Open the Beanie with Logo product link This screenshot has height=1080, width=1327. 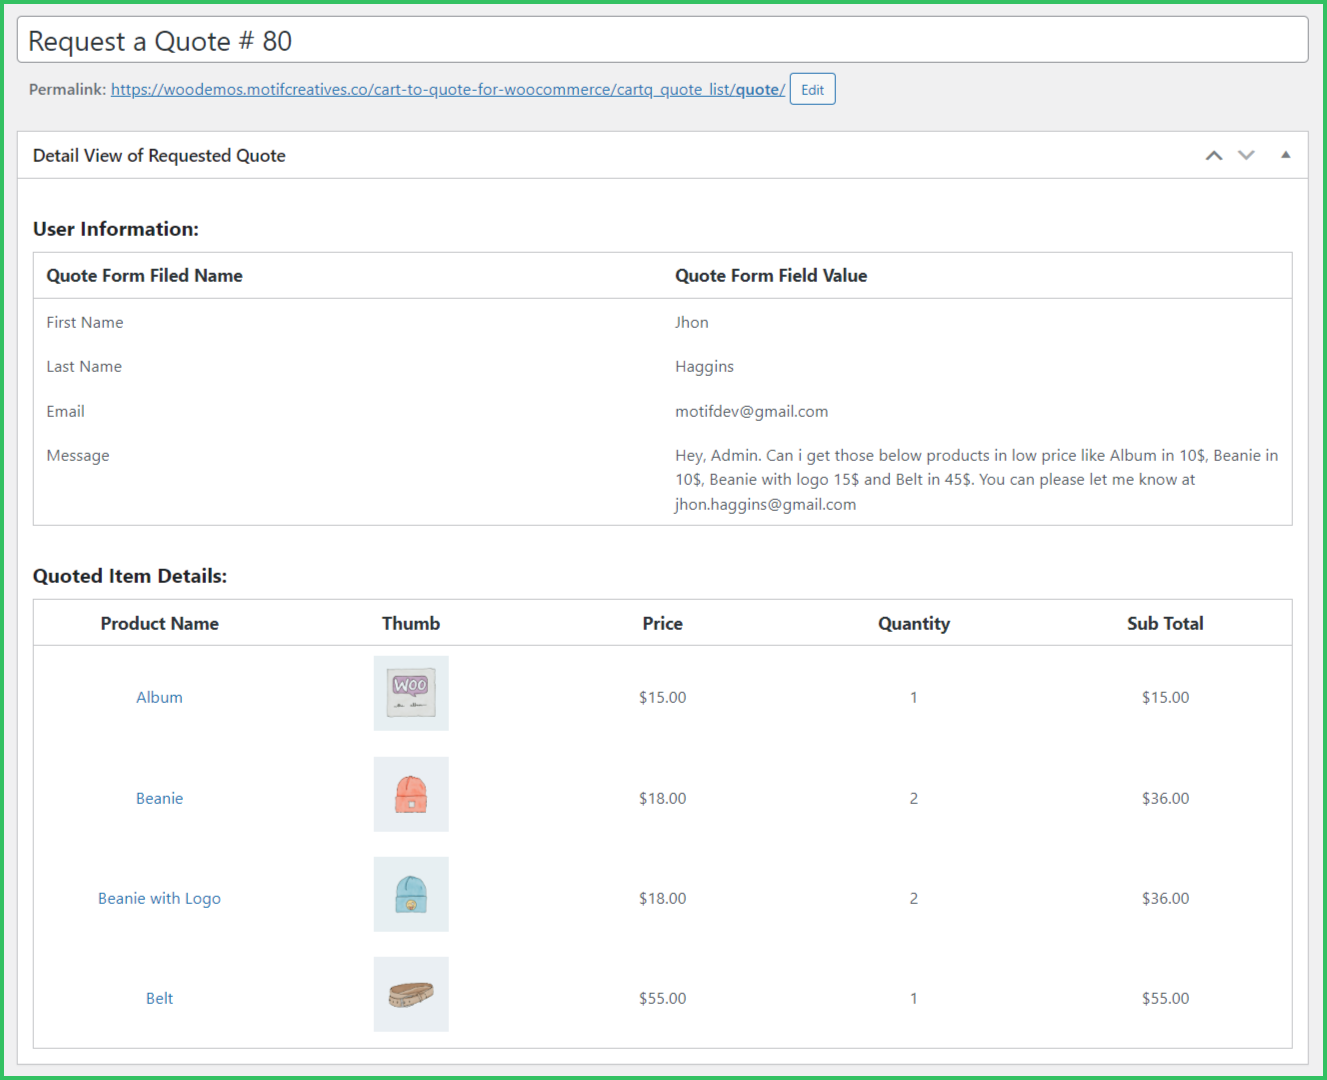click(x=159, y=898)
